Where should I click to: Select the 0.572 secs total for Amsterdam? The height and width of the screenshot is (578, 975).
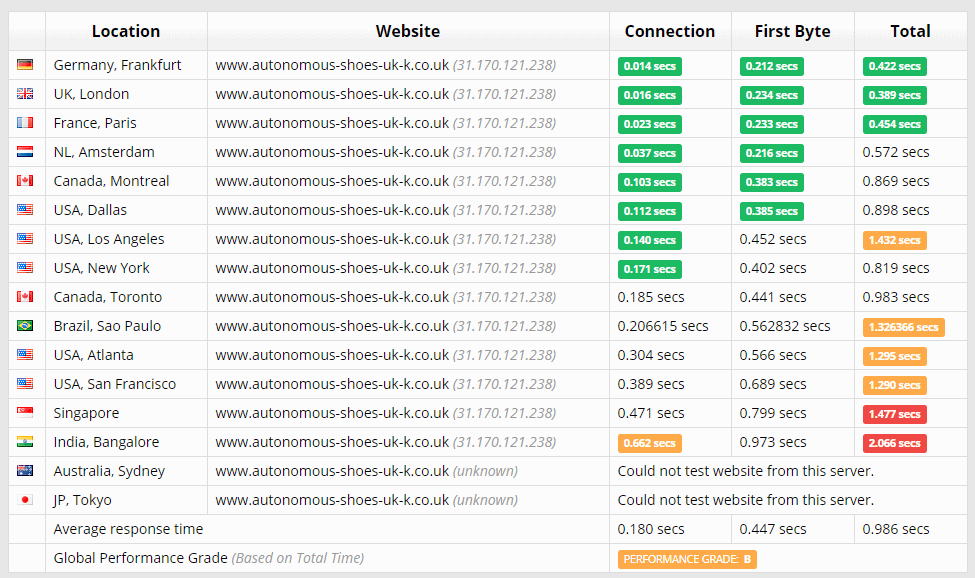896,152
